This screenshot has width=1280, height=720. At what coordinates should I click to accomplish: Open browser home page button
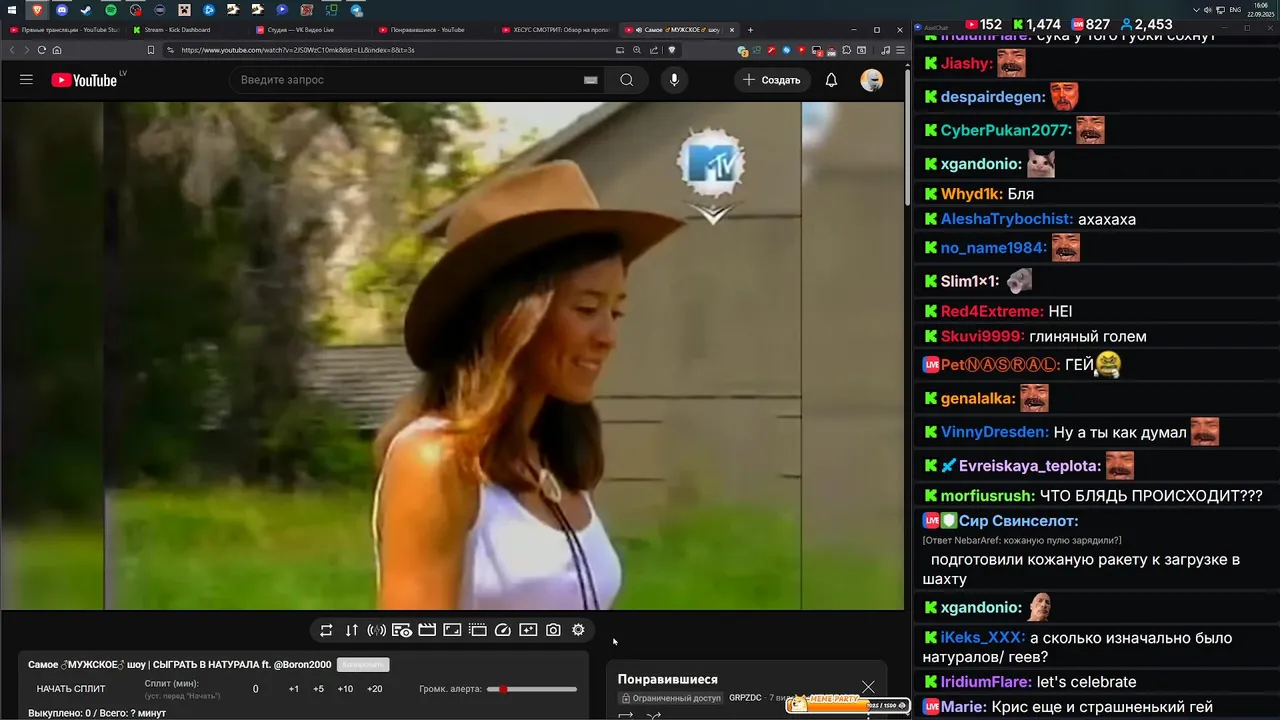(57, 50)
